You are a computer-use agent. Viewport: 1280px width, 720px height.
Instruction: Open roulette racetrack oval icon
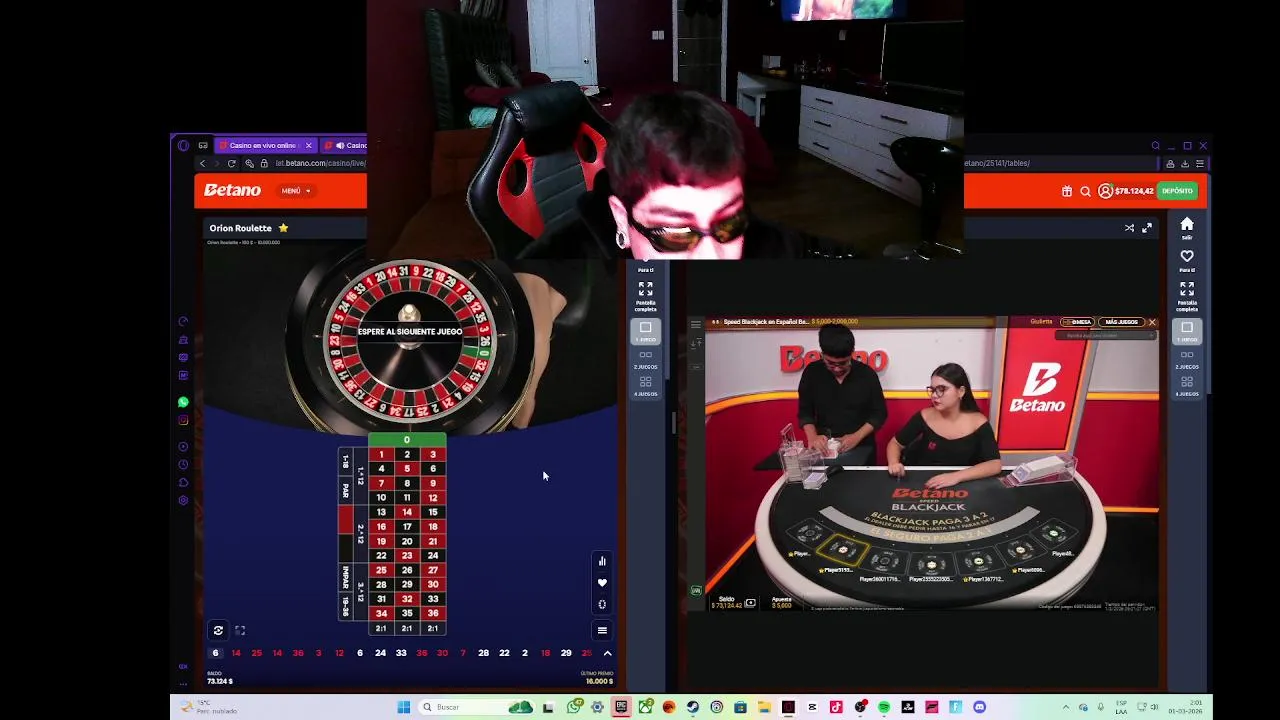coord(602,604)
